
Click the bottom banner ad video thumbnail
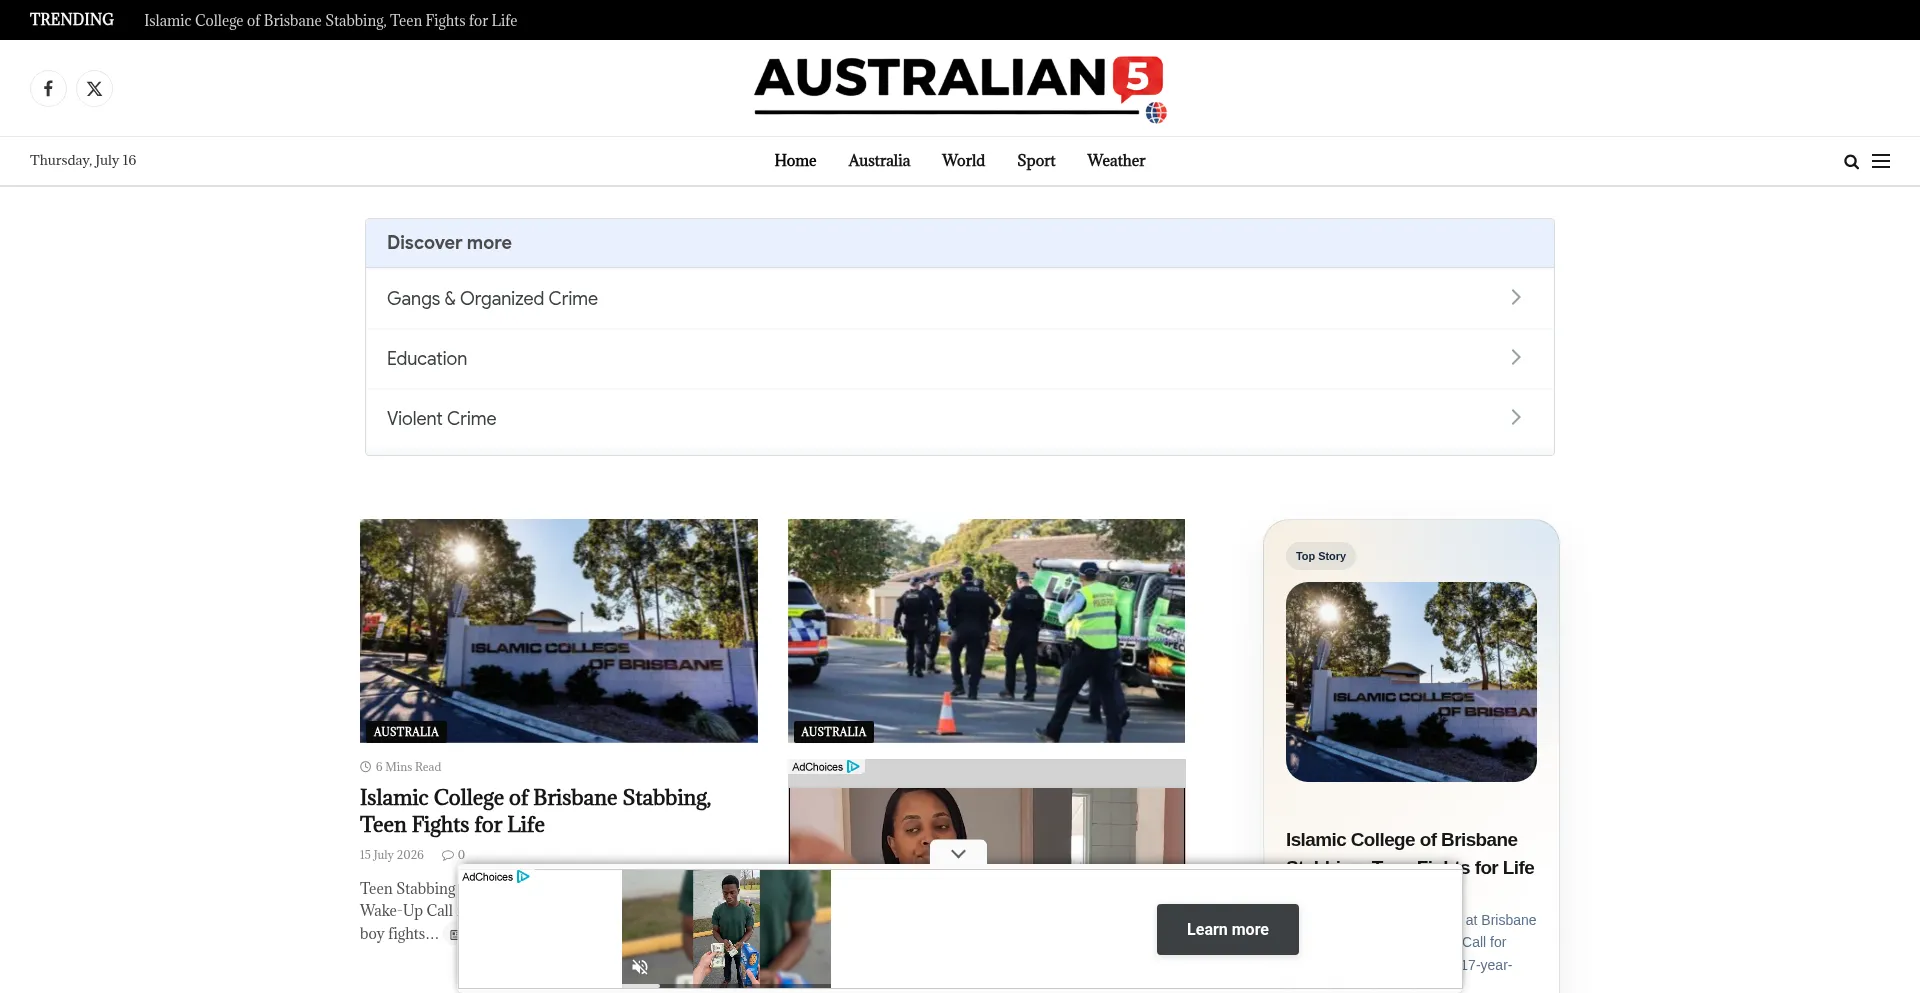pos(726,929)
